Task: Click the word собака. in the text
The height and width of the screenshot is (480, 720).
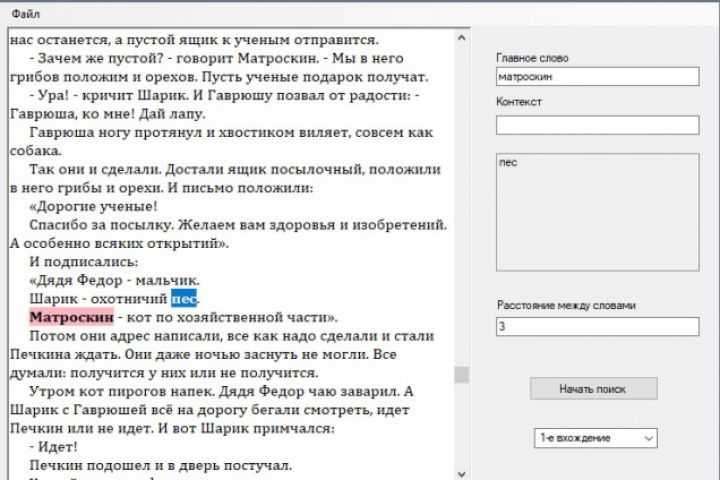Action: tap(35, 151)
